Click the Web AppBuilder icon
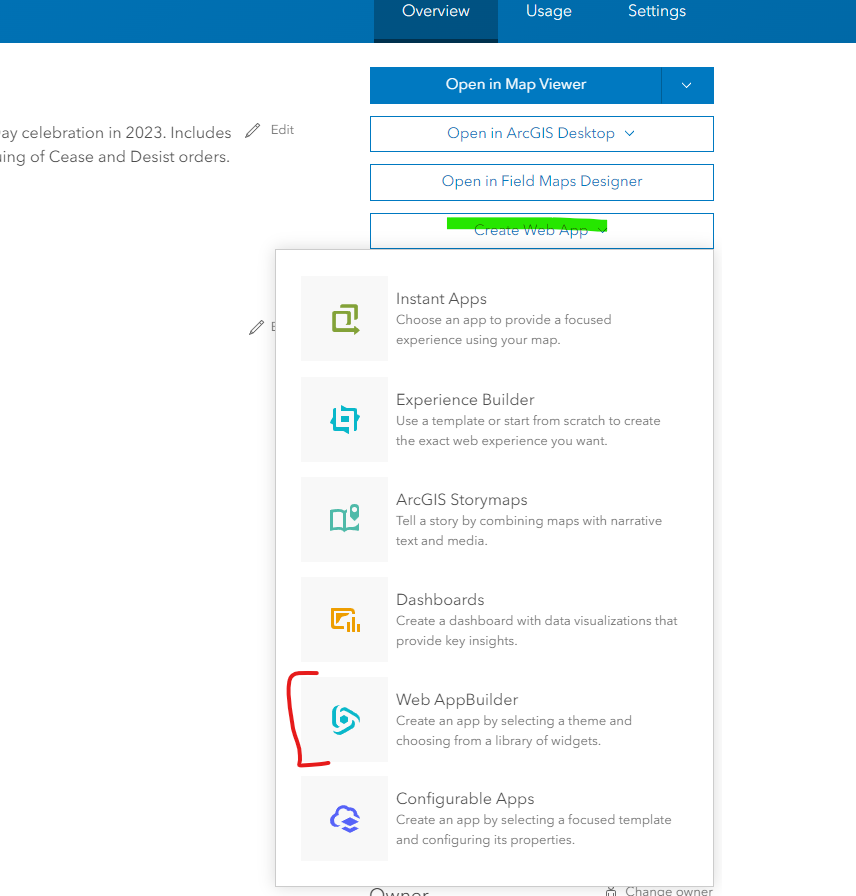The width and height of the screenshot is (856, 896). pos(344,719)
